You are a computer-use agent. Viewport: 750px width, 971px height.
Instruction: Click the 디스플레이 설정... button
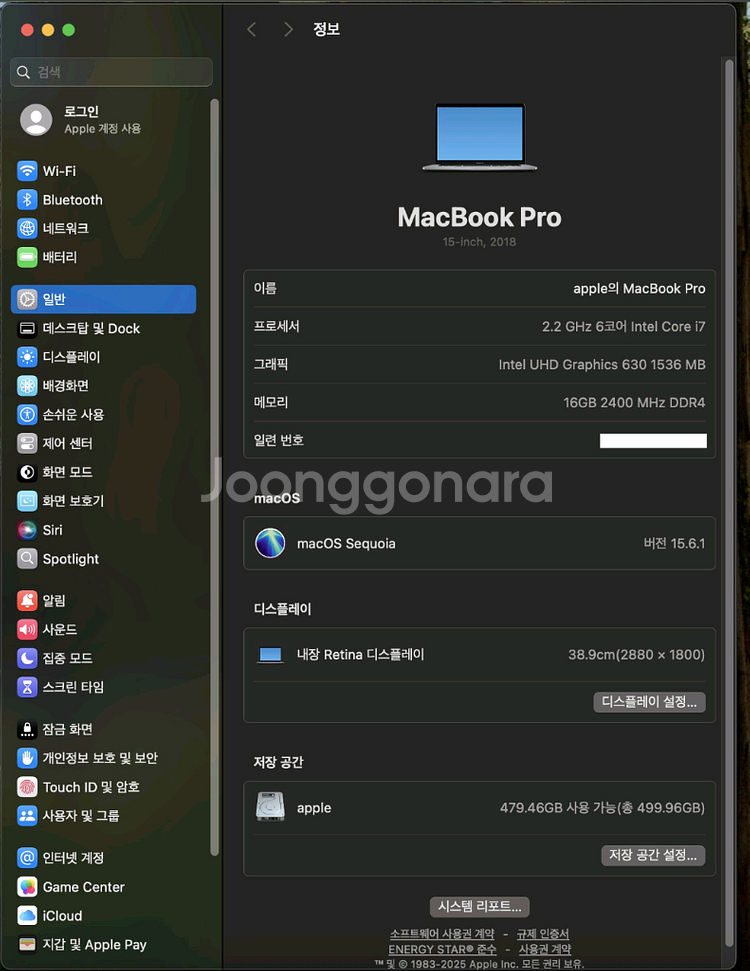coord(650,702)
